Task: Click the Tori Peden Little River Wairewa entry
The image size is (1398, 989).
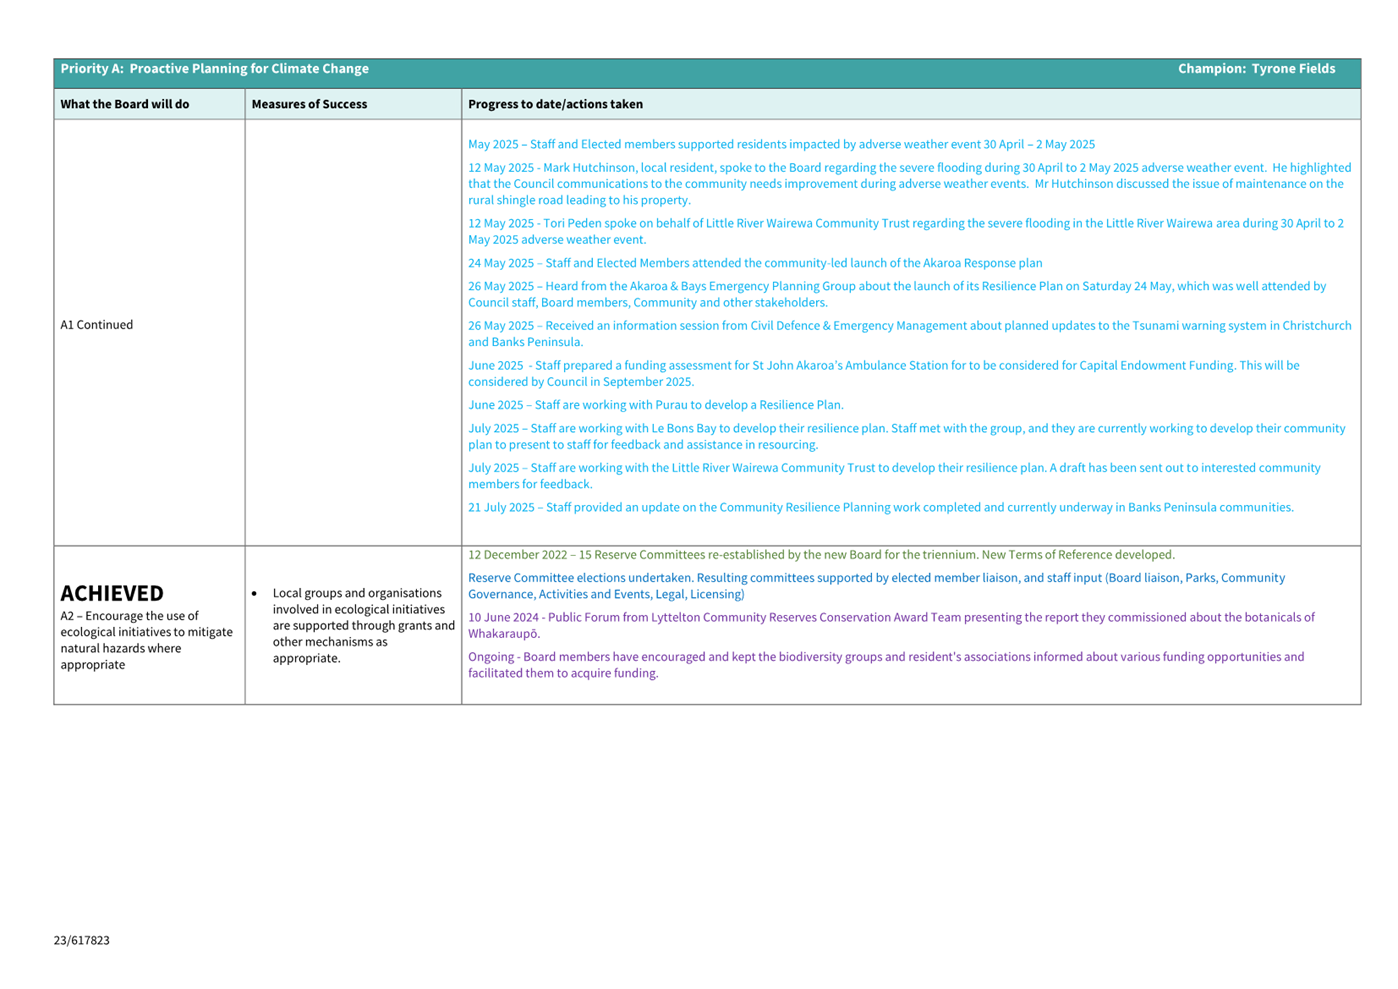Action: click(x=905, y=231)
